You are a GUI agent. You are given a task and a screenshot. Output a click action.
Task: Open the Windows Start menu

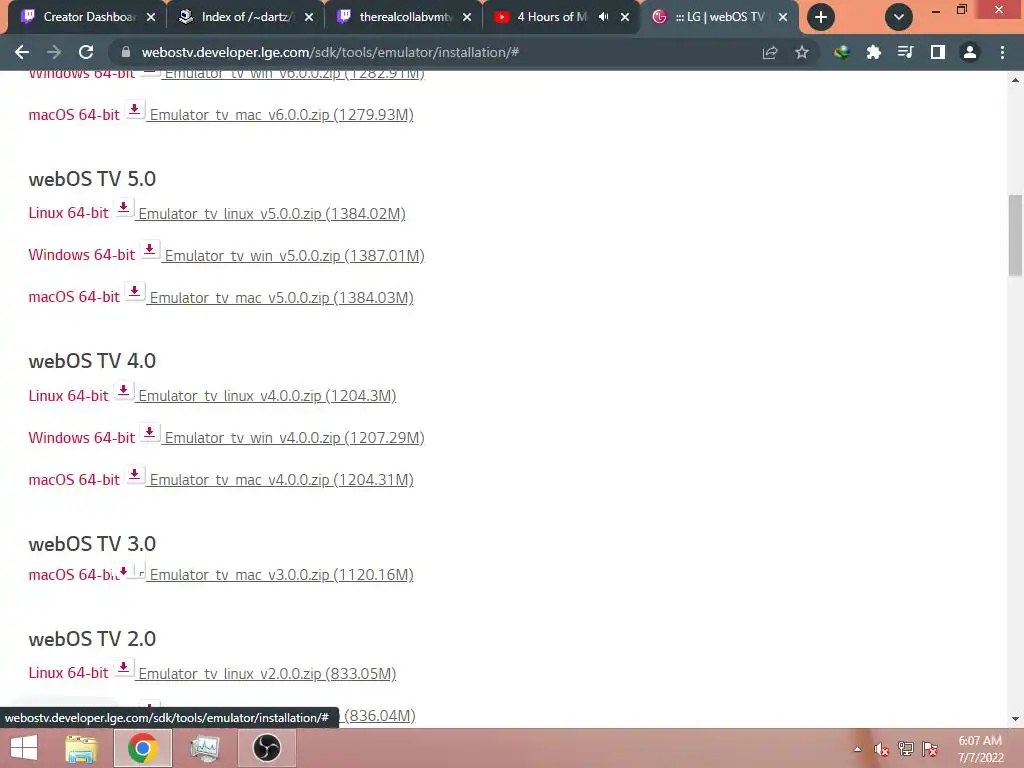tap(24, 748)
